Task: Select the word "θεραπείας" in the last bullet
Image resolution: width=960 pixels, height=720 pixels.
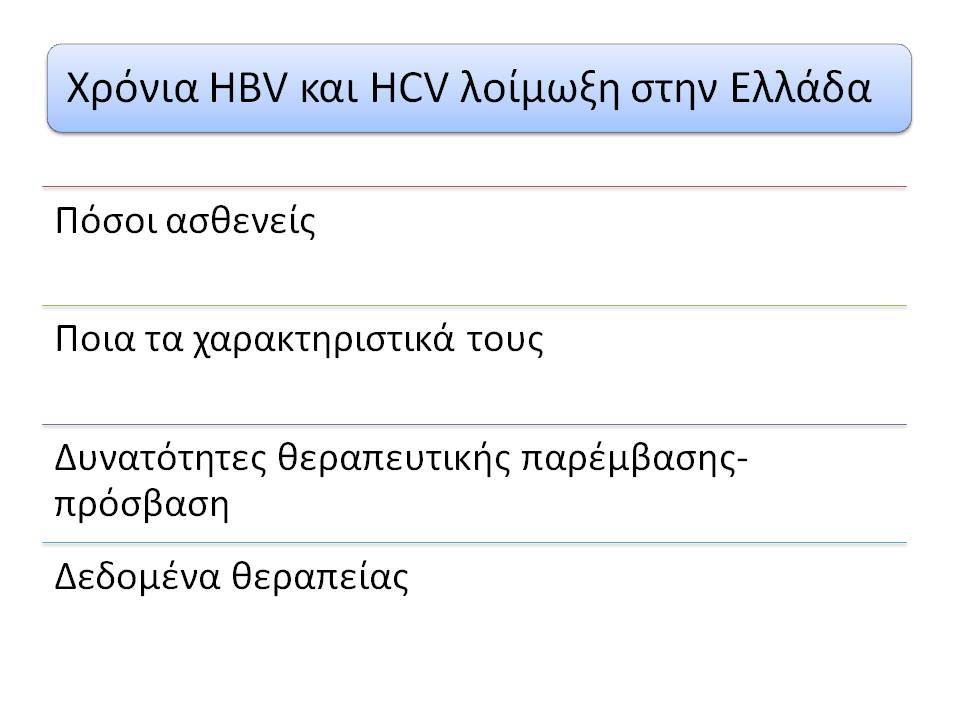Action: (320, 577)
